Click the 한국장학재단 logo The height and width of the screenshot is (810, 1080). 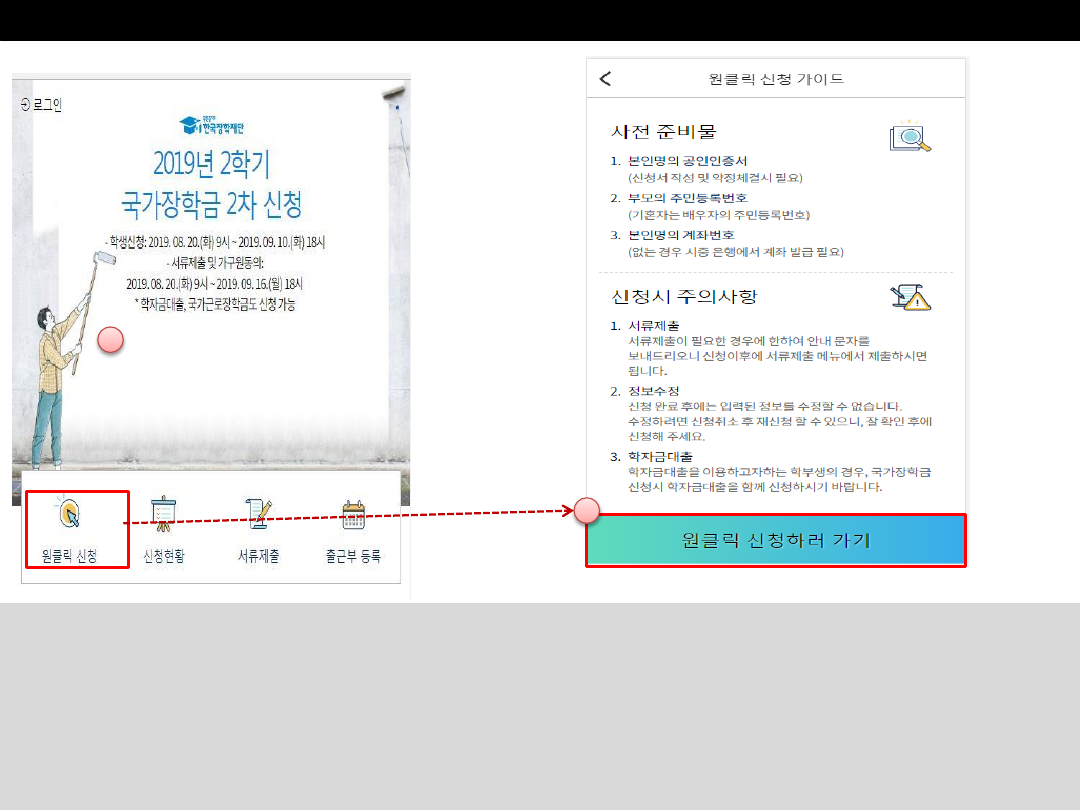click(212, 125)
